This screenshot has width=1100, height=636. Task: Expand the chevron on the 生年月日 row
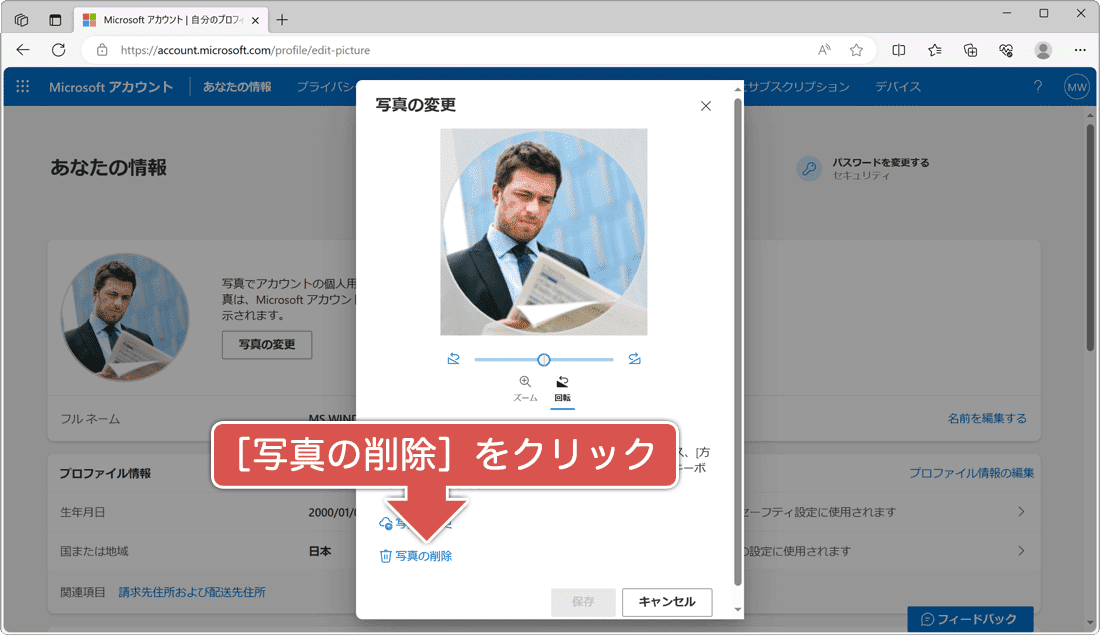[x=1021, y=510]
